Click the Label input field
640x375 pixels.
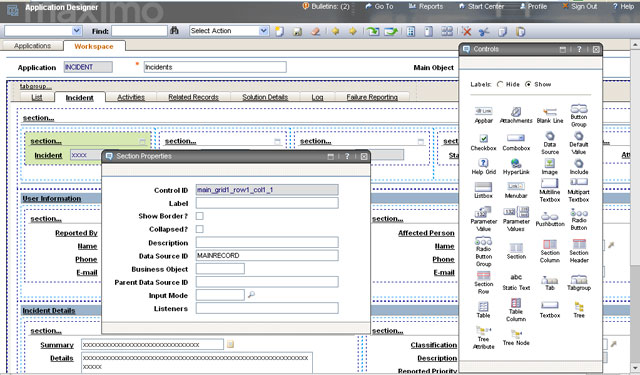tap(267, 203)
